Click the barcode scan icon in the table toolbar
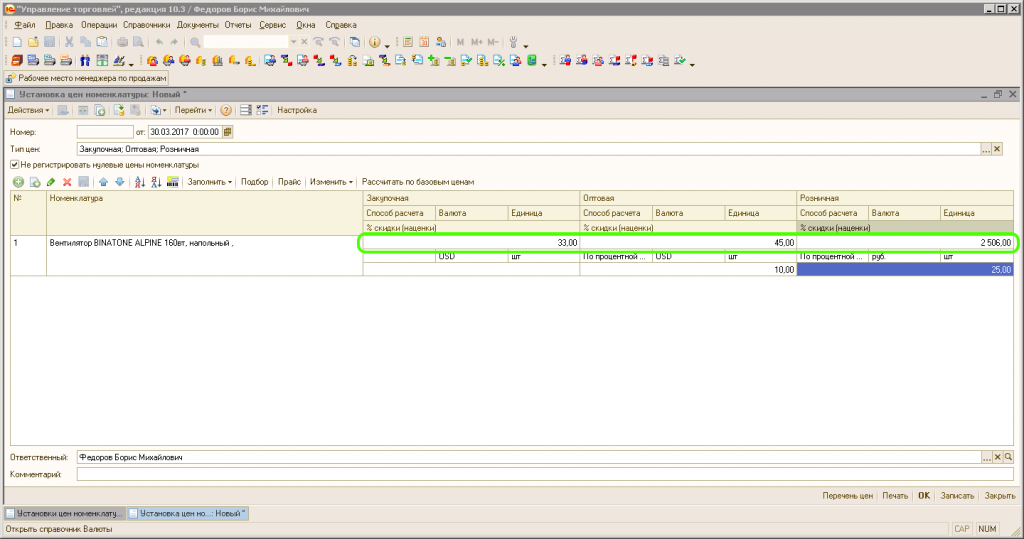 (172, 182)
